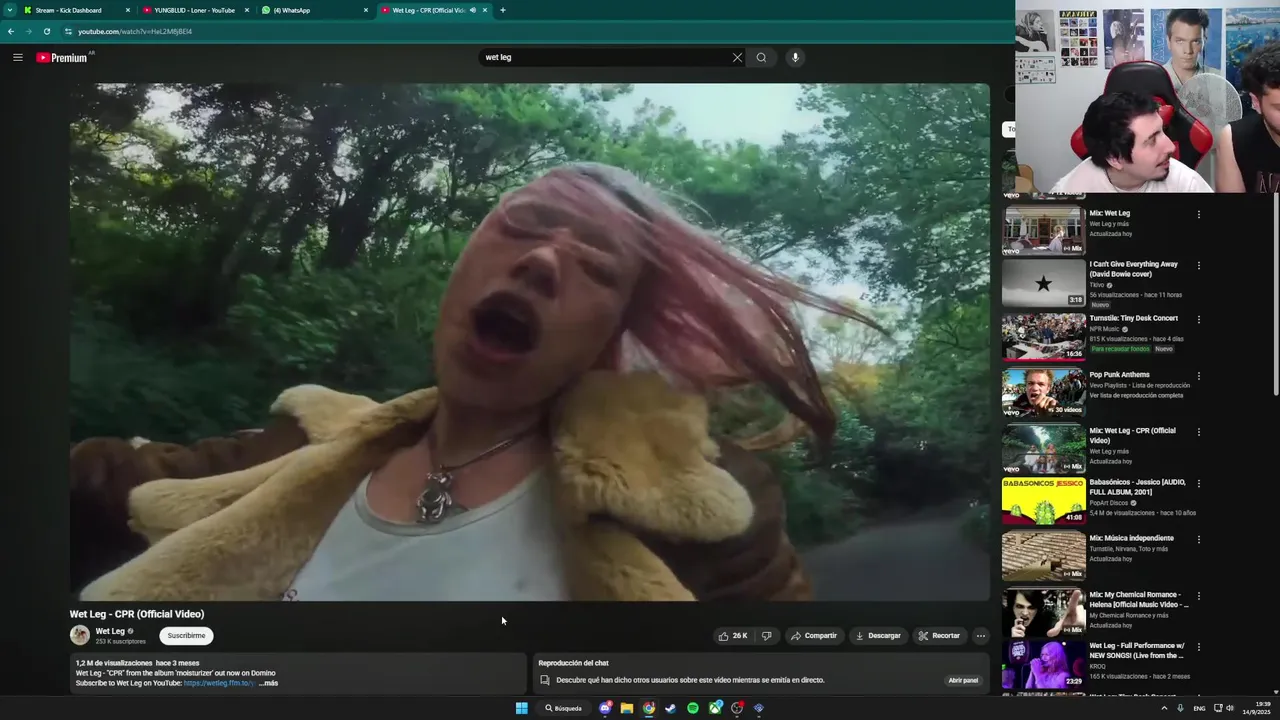Open options for 'Pop Punk Anthems' suggestion
Viewport: 1280px width, 720px height.
click(1198, 376)
